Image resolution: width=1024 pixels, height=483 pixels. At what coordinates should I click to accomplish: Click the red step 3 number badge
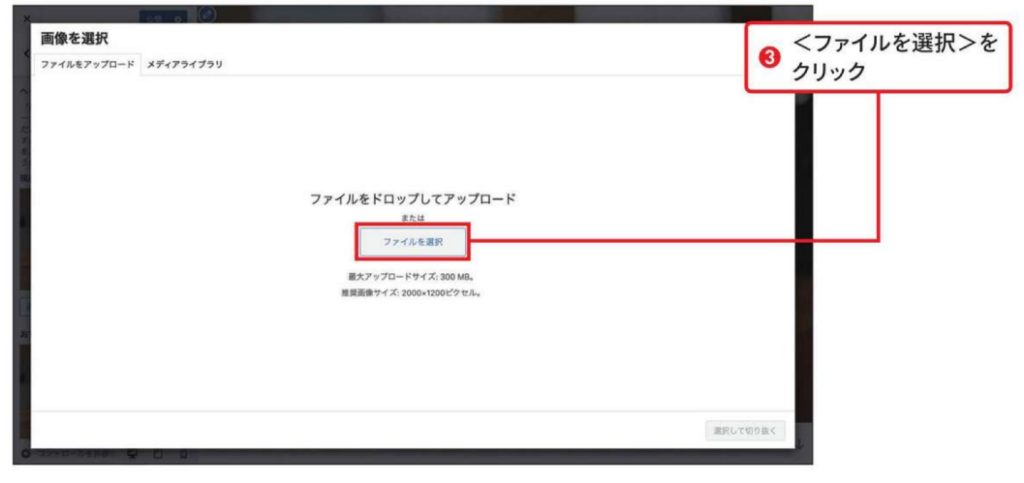coord(769,58)
